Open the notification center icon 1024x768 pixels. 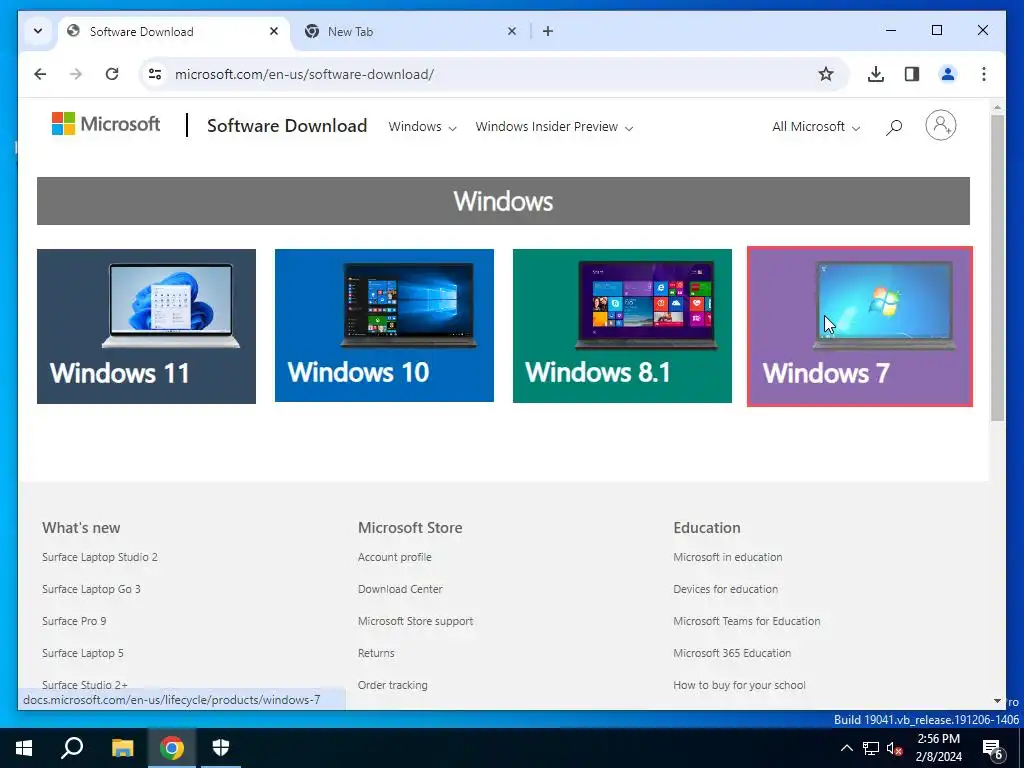[993, 749]
